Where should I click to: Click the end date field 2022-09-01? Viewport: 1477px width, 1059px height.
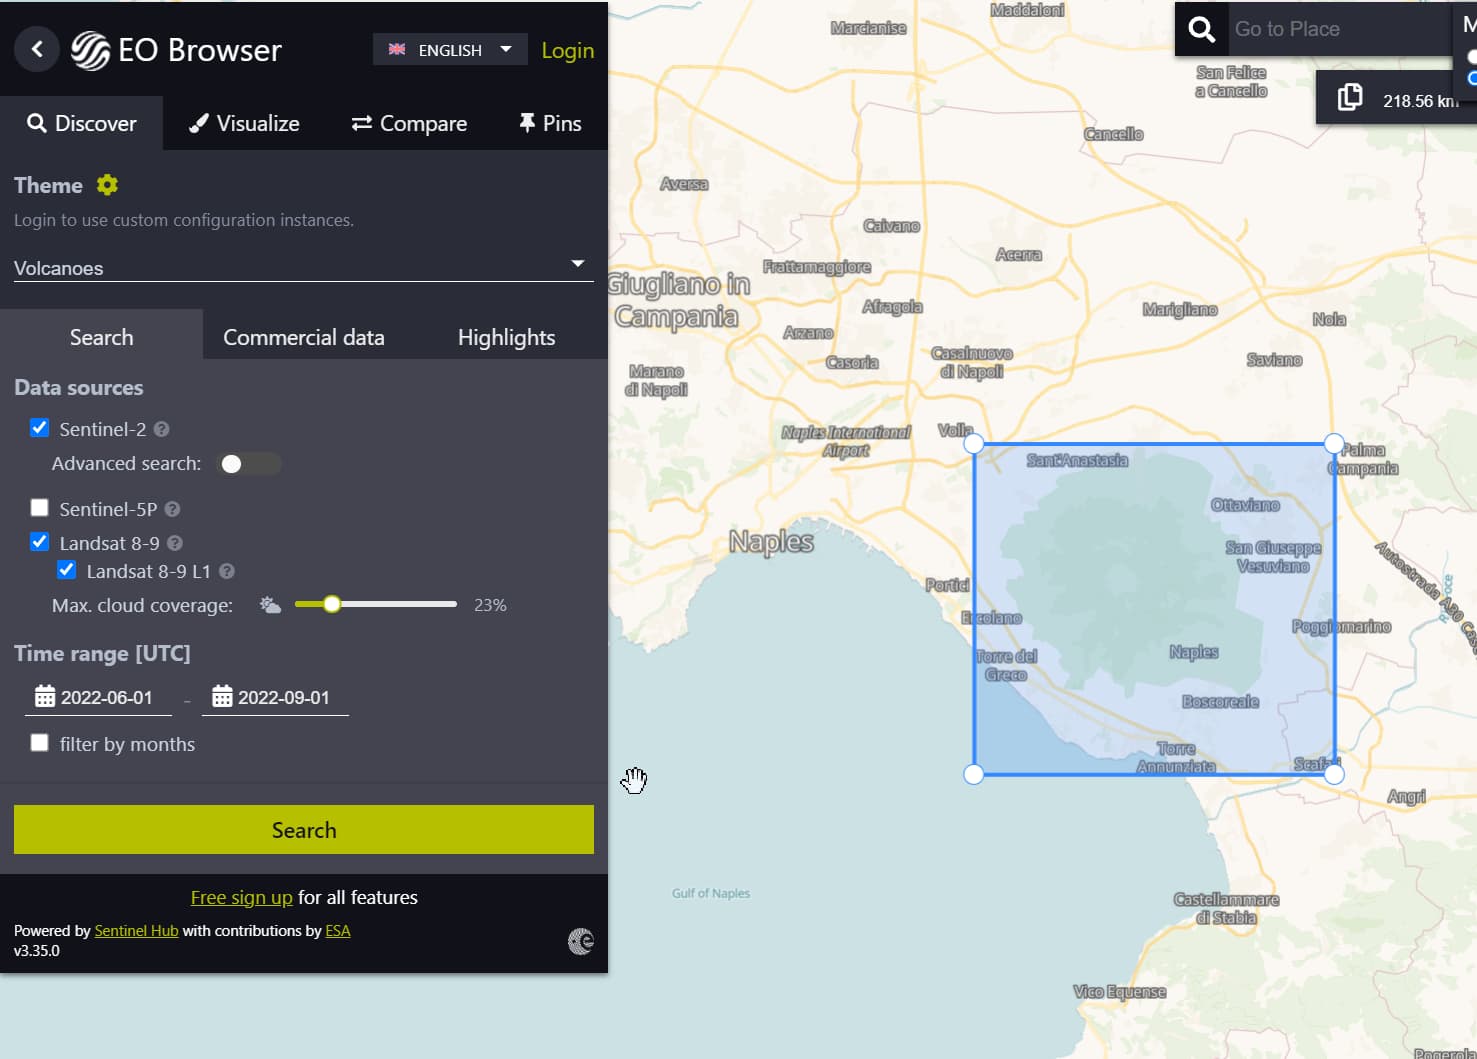coord(275,697)
